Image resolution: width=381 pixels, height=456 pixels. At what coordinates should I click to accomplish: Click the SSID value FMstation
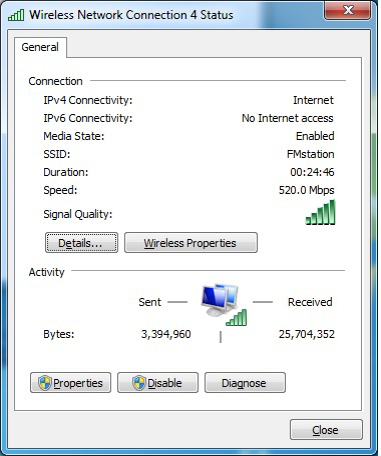click(310, 154)
